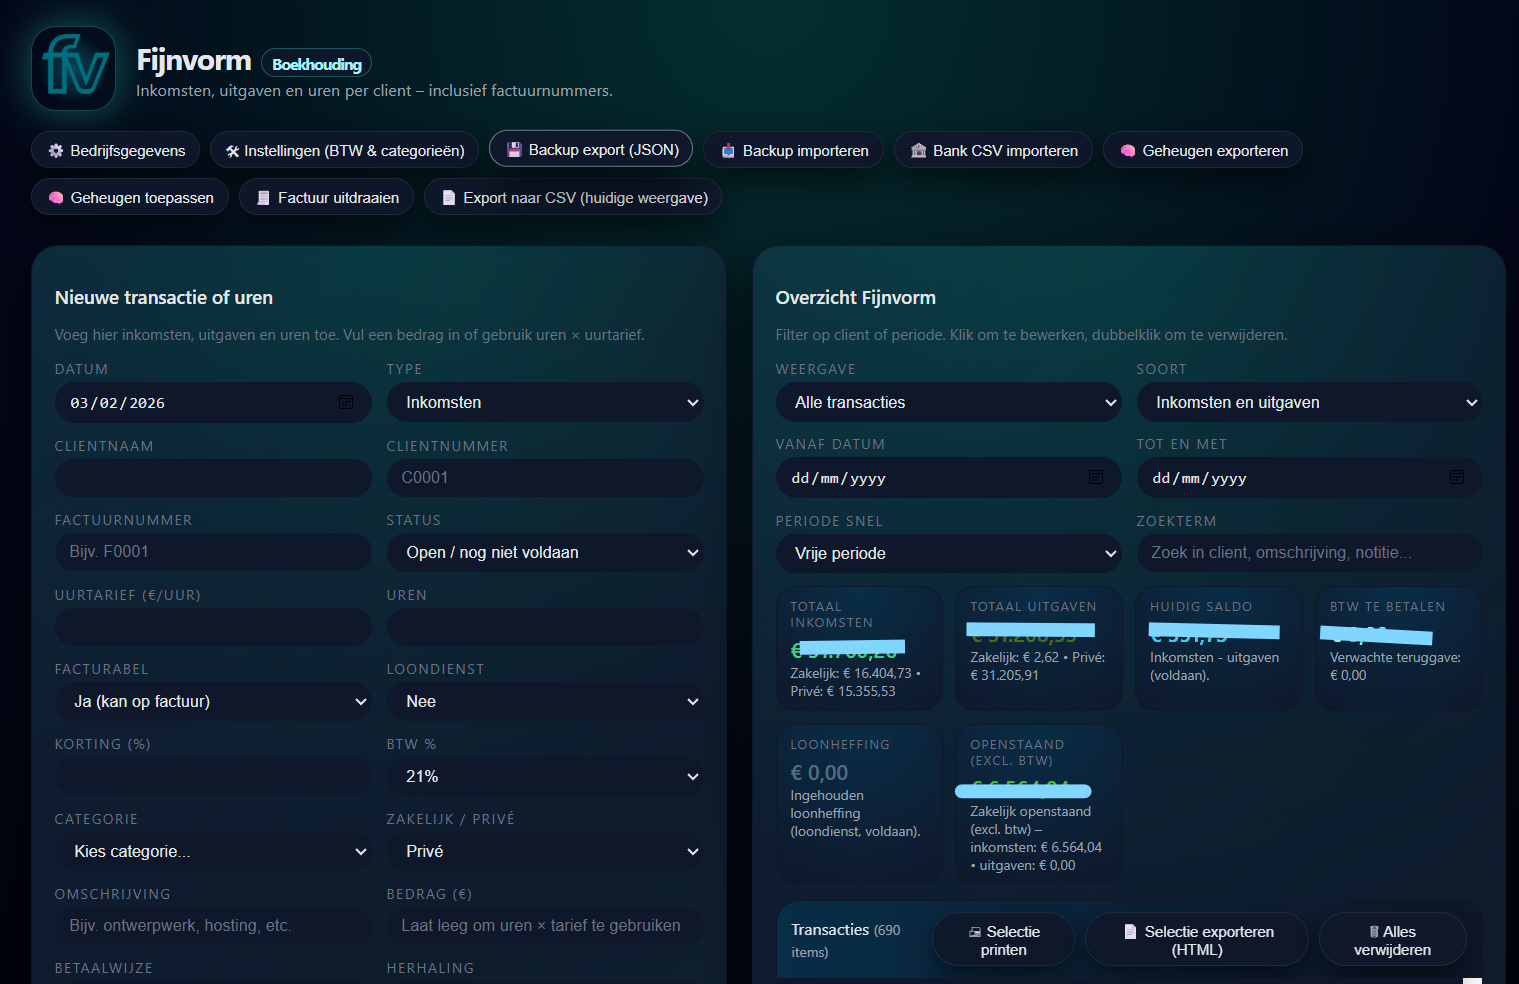Click the Openstaand (excl. BTW) card
This screenshot has width=1519, height=984.
(x=1039, y=805)
